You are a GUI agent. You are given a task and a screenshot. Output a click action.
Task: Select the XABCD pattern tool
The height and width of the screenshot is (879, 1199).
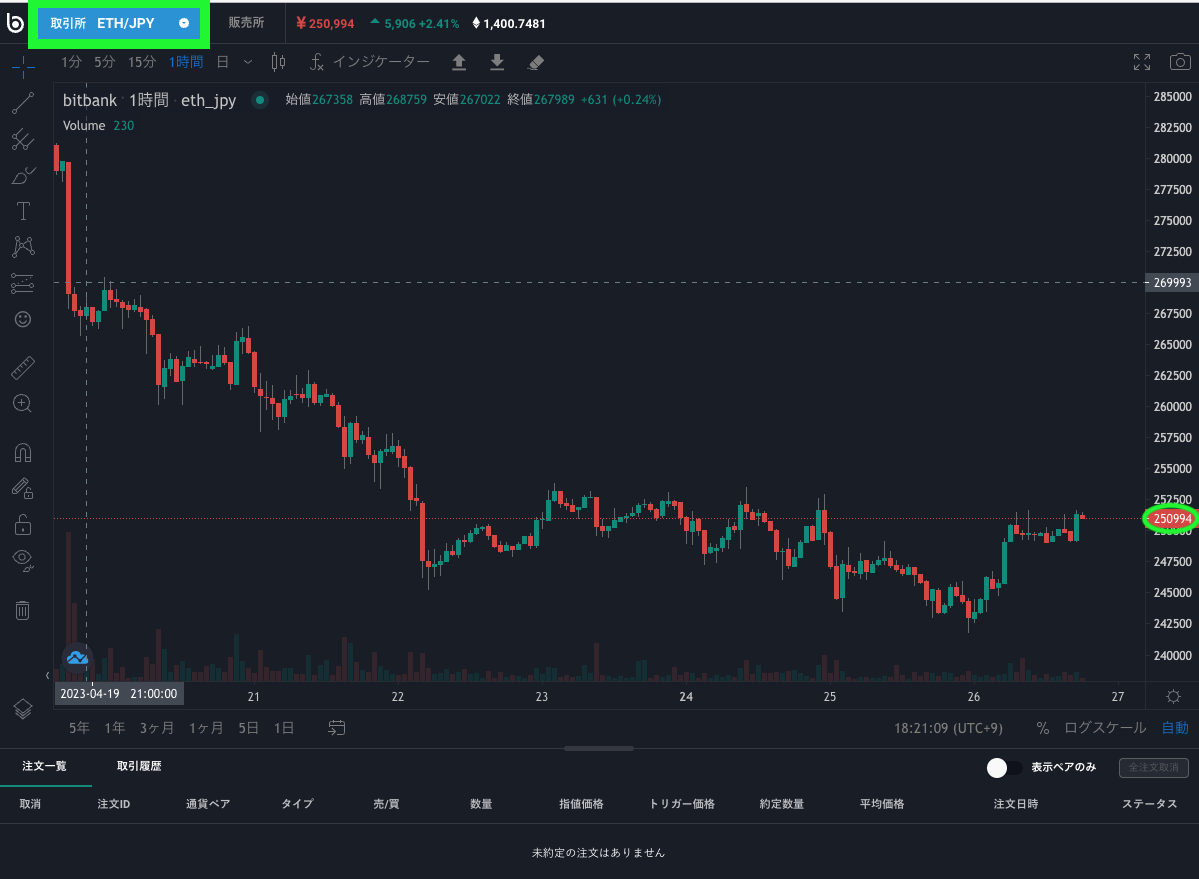coord(23,246)
